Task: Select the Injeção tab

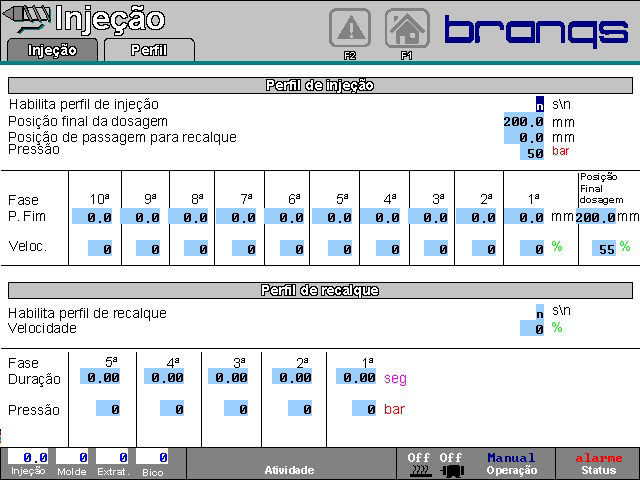Action: click(52, 49)
